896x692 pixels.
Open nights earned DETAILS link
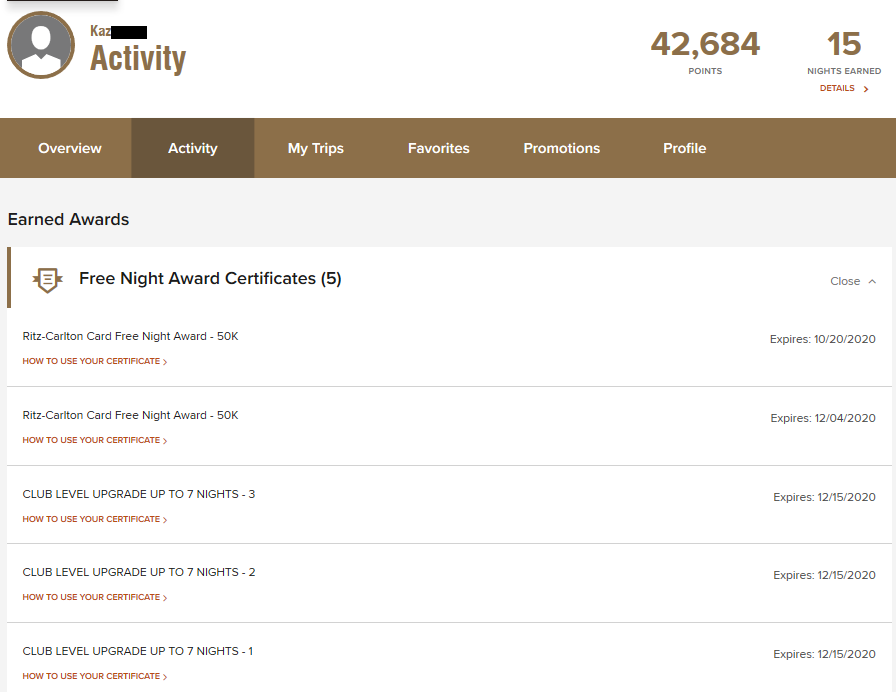844,89
